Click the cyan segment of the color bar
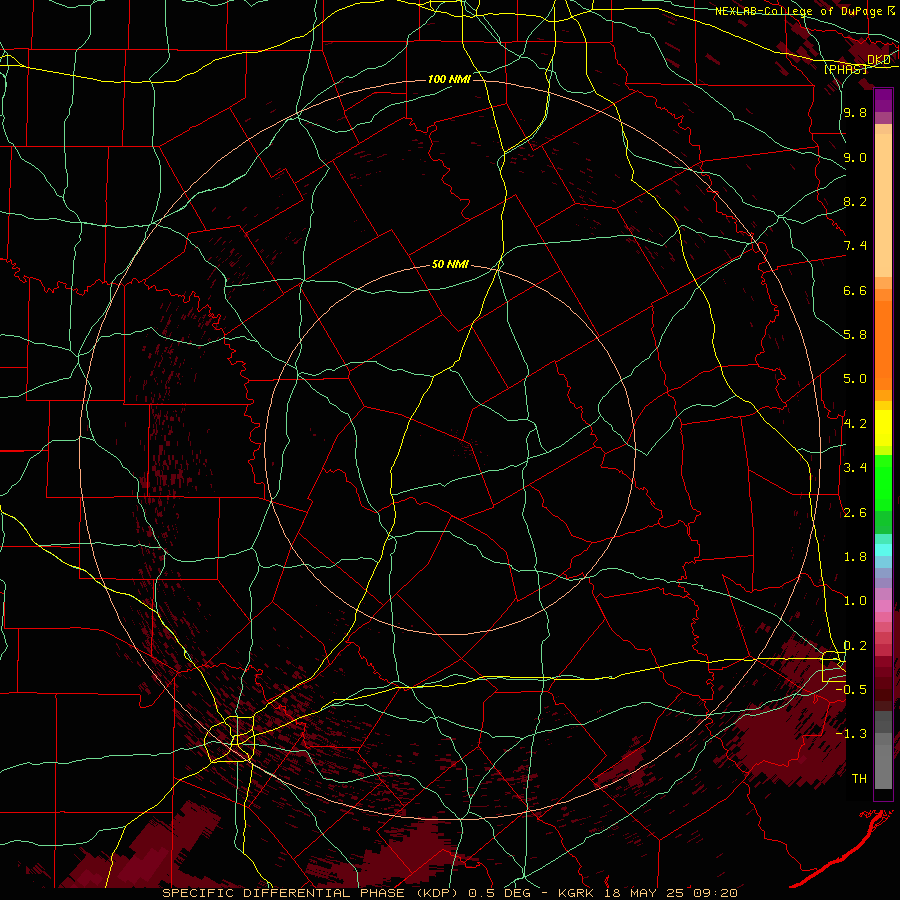The image size is (900, 900). pos(883,550)
